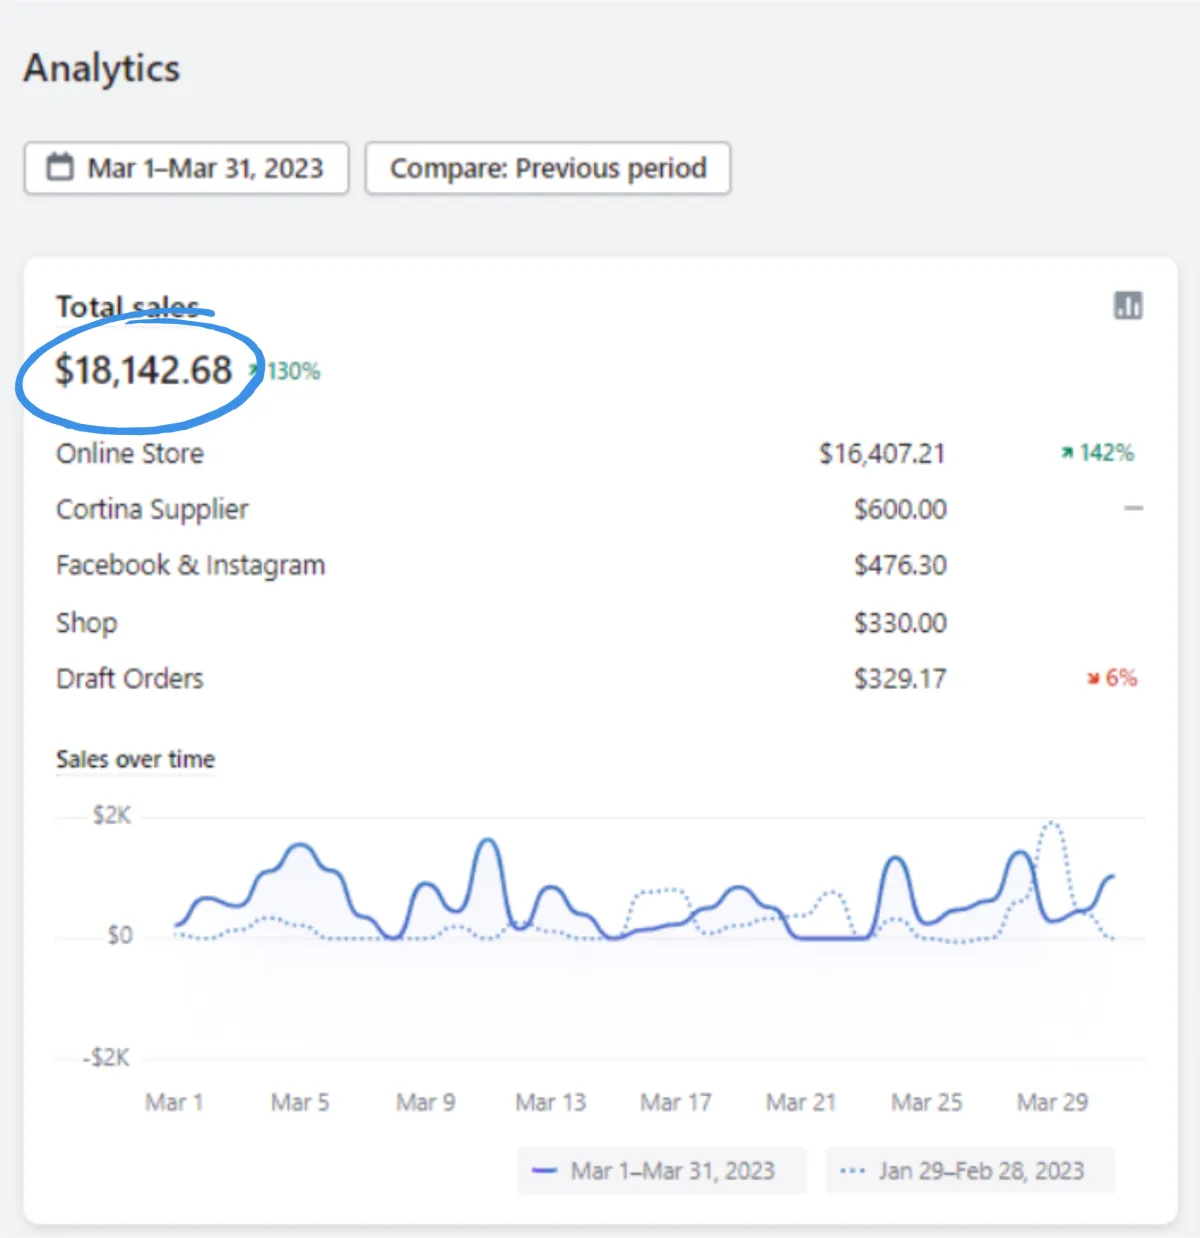Viewport: 1200px width, 1238px height.
Task: Select the Cortina Supplier sales row
Action: pyautogui.click(x=152, y=510)
